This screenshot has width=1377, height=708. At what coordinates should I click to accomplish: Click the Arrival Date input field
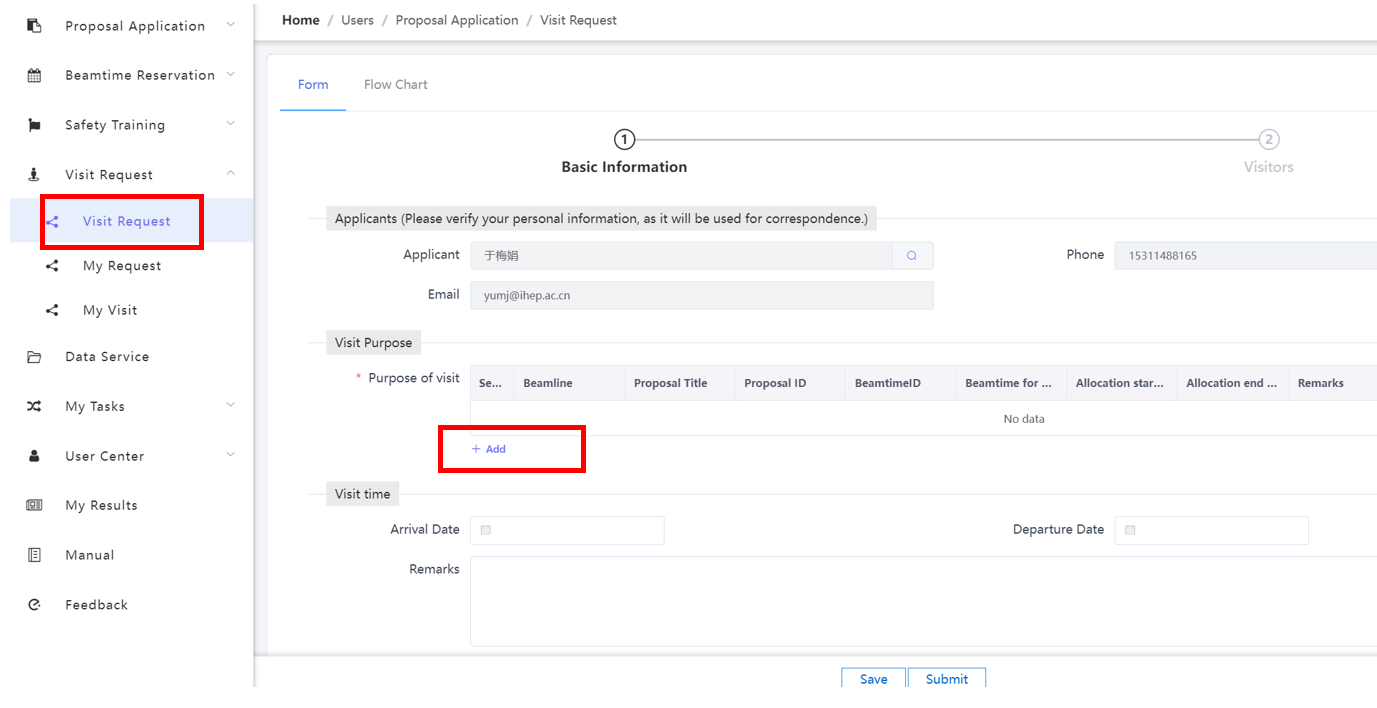(567, 530)
